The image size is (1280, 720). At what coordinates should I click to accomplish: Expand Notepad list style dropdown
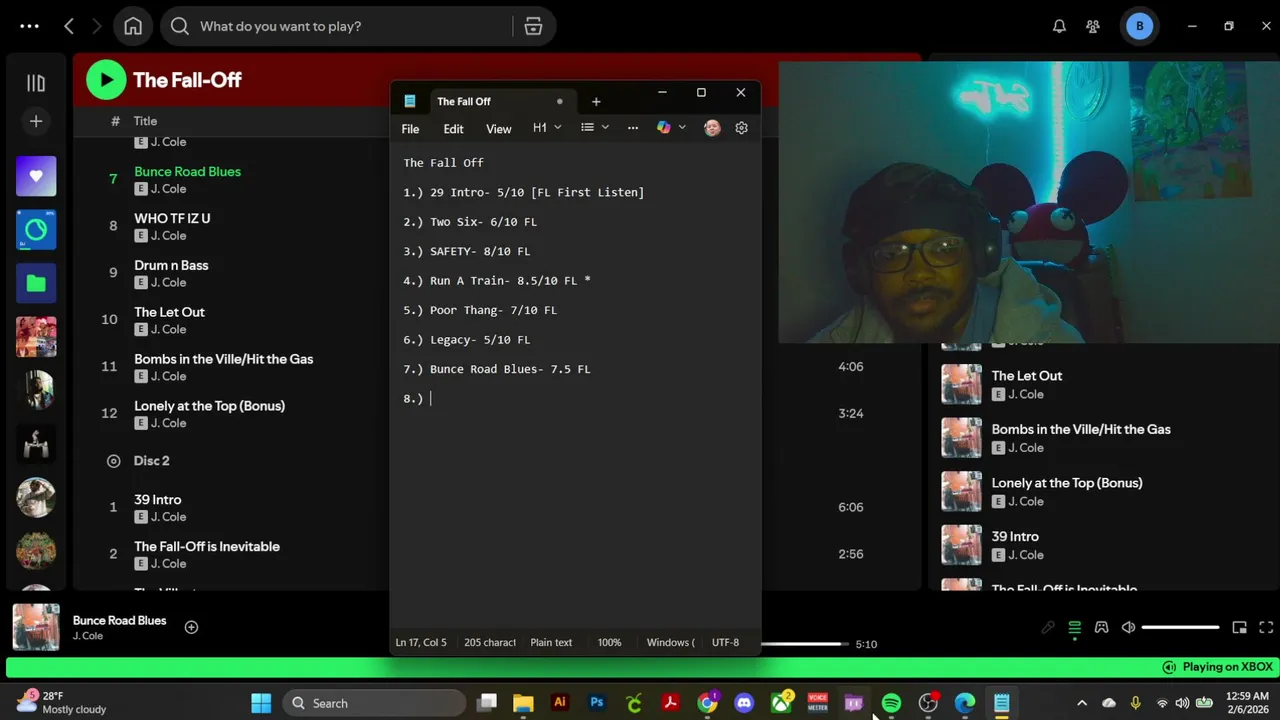point(595,128)
